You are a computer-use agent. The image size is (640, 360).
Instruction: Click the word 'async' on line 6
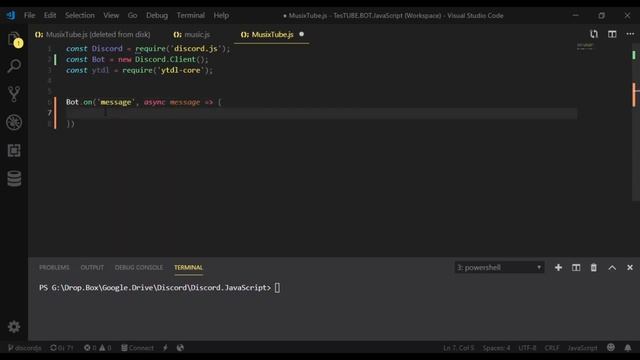[x=154, y=102]
